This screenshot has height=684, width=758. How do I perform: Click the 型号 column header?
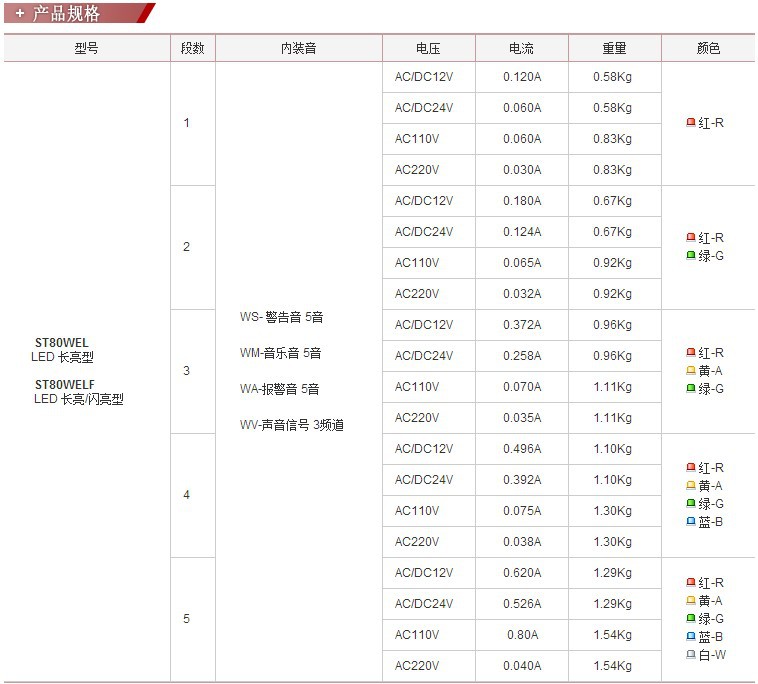click(87, 48)
